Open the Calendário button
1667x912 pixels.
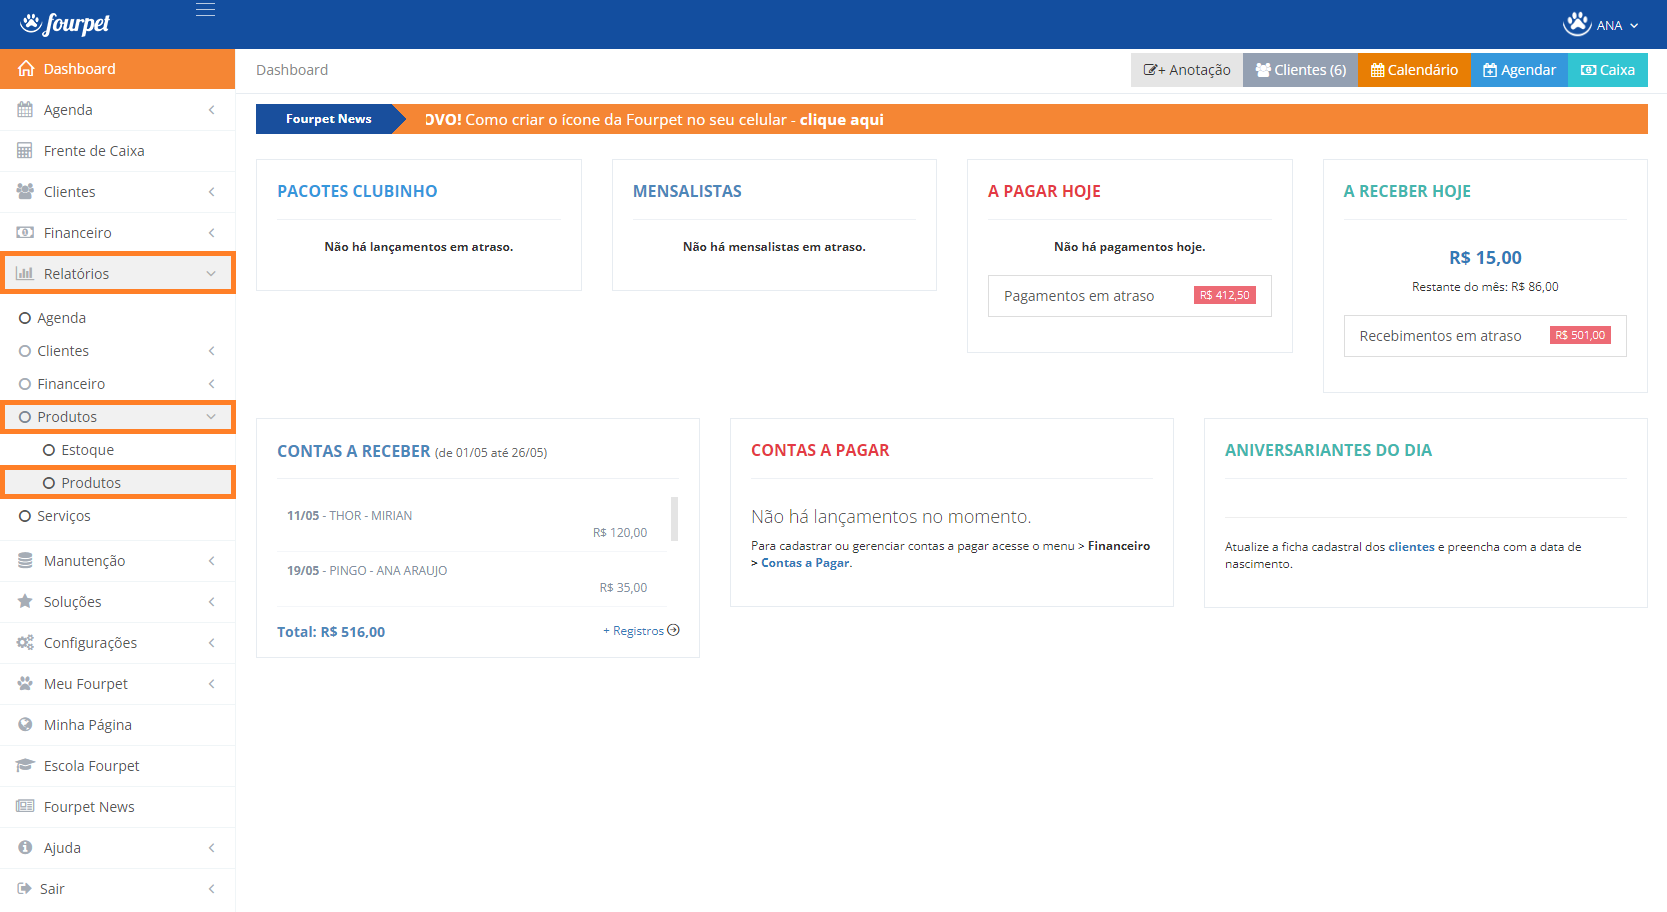click(x=1414, y=70)
